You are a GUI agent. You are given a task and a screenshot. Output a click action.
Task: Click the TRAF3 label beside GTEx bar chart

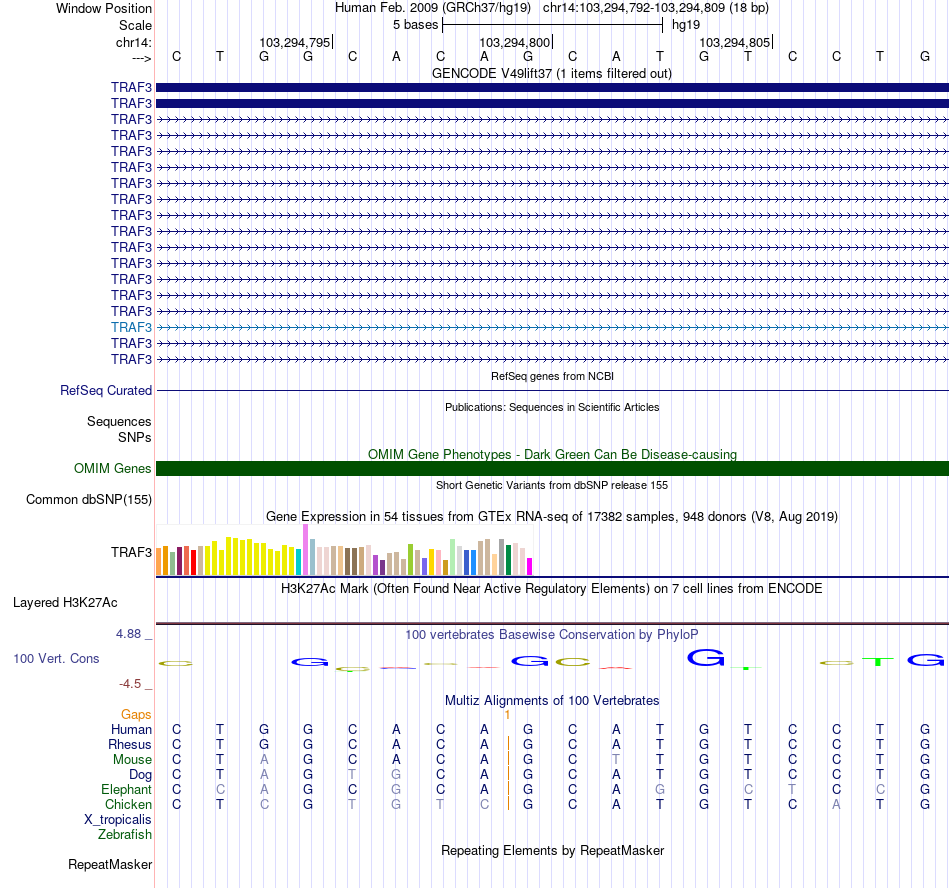point(131,552)
